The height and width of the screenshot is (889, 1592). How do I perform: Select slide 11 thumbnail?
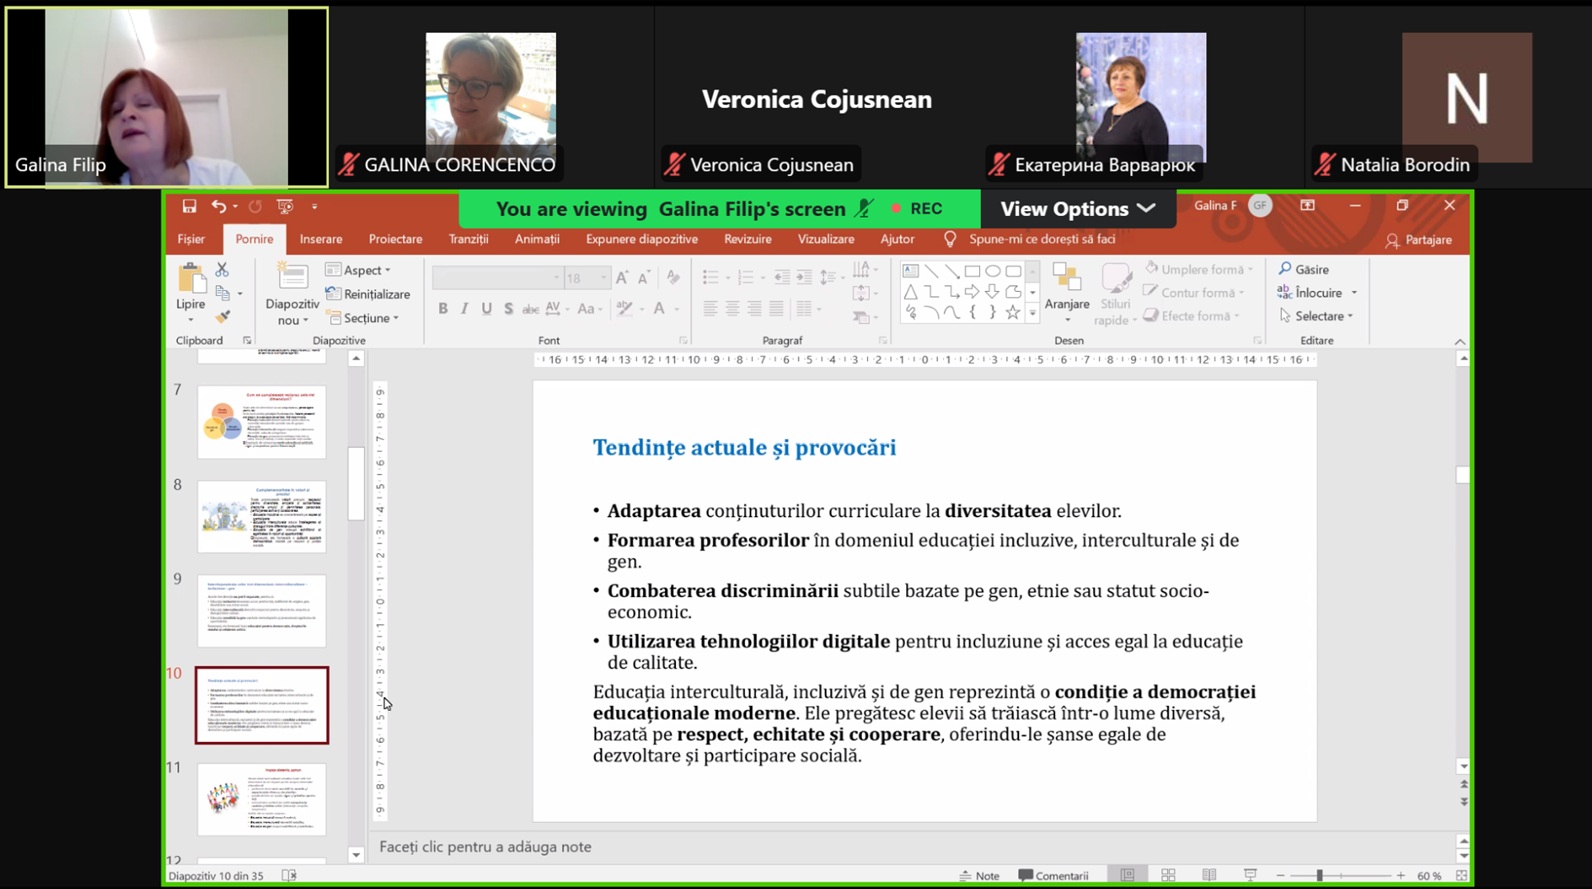(x=262, y=799)
